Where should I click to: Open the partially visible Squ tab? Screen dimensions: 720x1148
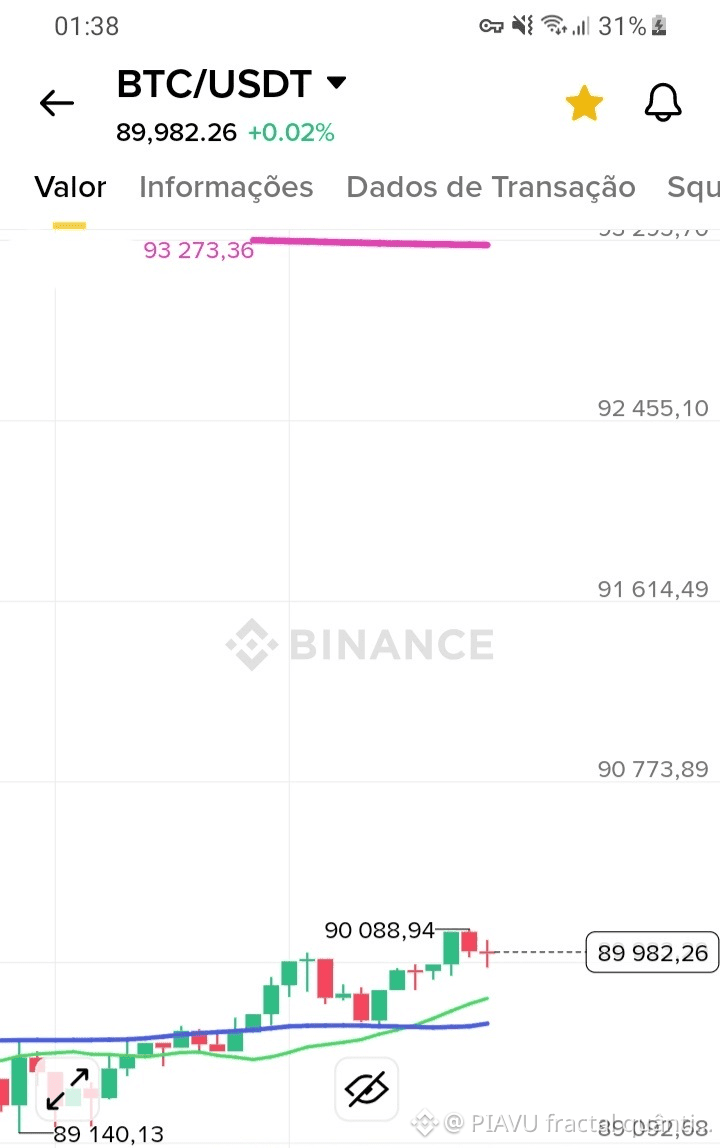(692, 187)
